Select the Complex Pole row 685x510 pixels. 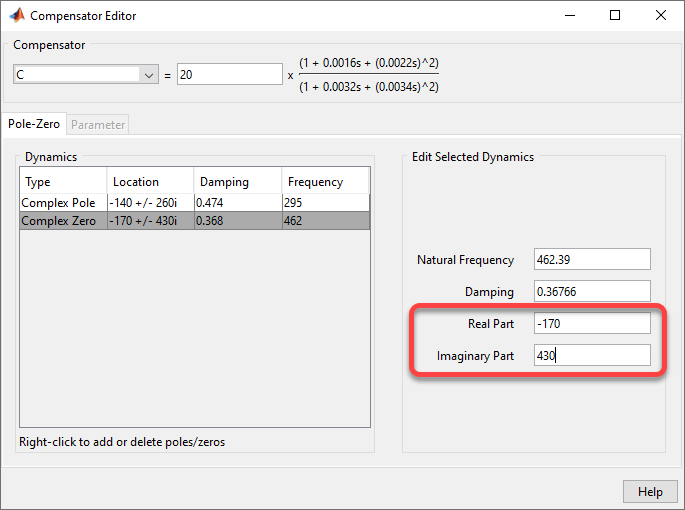pos(60,203)
